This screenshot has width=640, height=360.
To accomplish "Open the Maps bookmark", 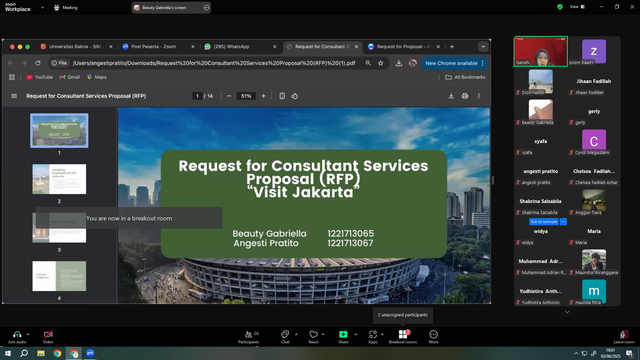I will pyautogui.click(x=97, y=77).
